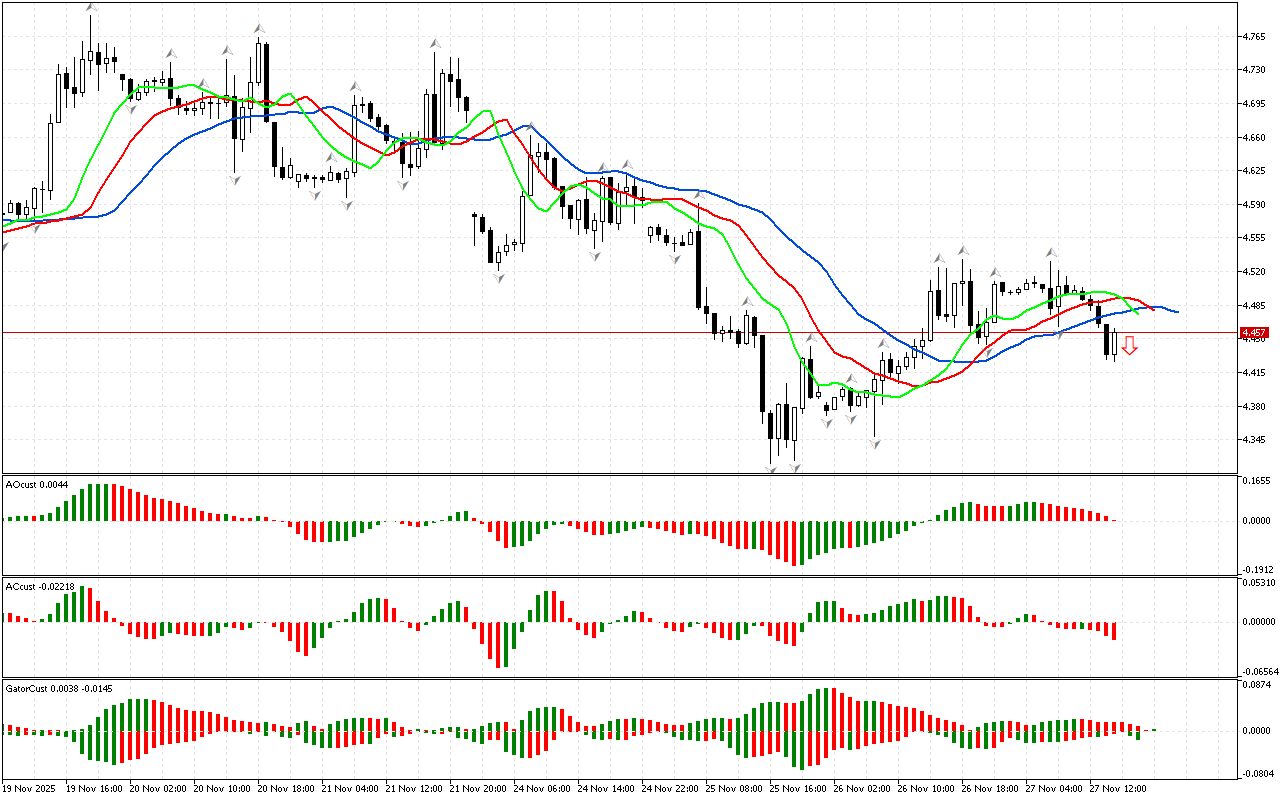Select the 0.1655 value on the AO scale
Image resolution: width=1280 pixels, height=800 pixels.
point(1255,481)
